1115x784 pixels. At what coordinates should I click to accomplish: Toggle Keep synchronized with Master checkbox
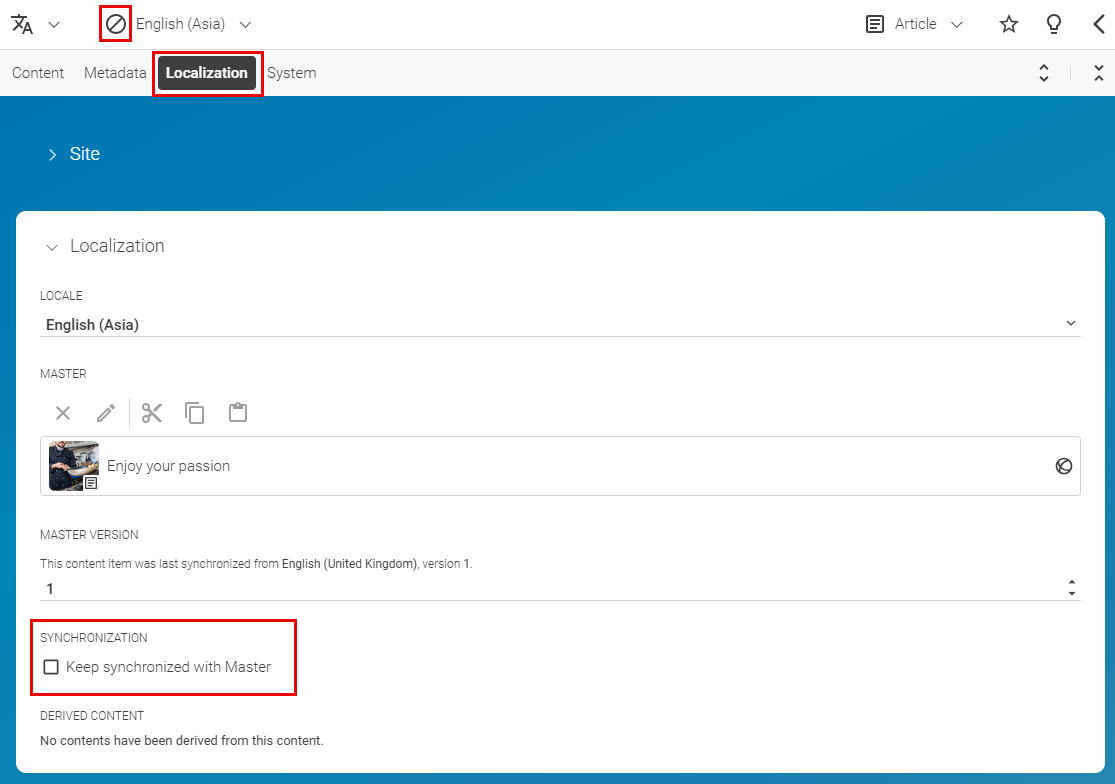(x=51, y=666)
